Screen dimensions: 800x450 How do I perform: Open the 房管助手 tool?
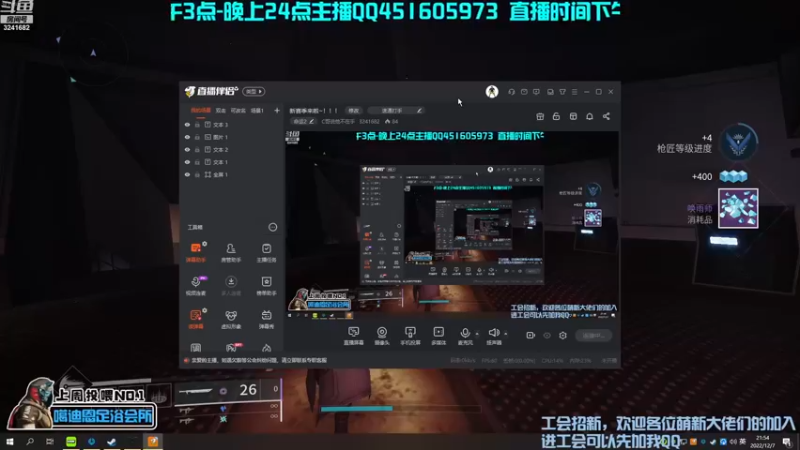[231, 252]
